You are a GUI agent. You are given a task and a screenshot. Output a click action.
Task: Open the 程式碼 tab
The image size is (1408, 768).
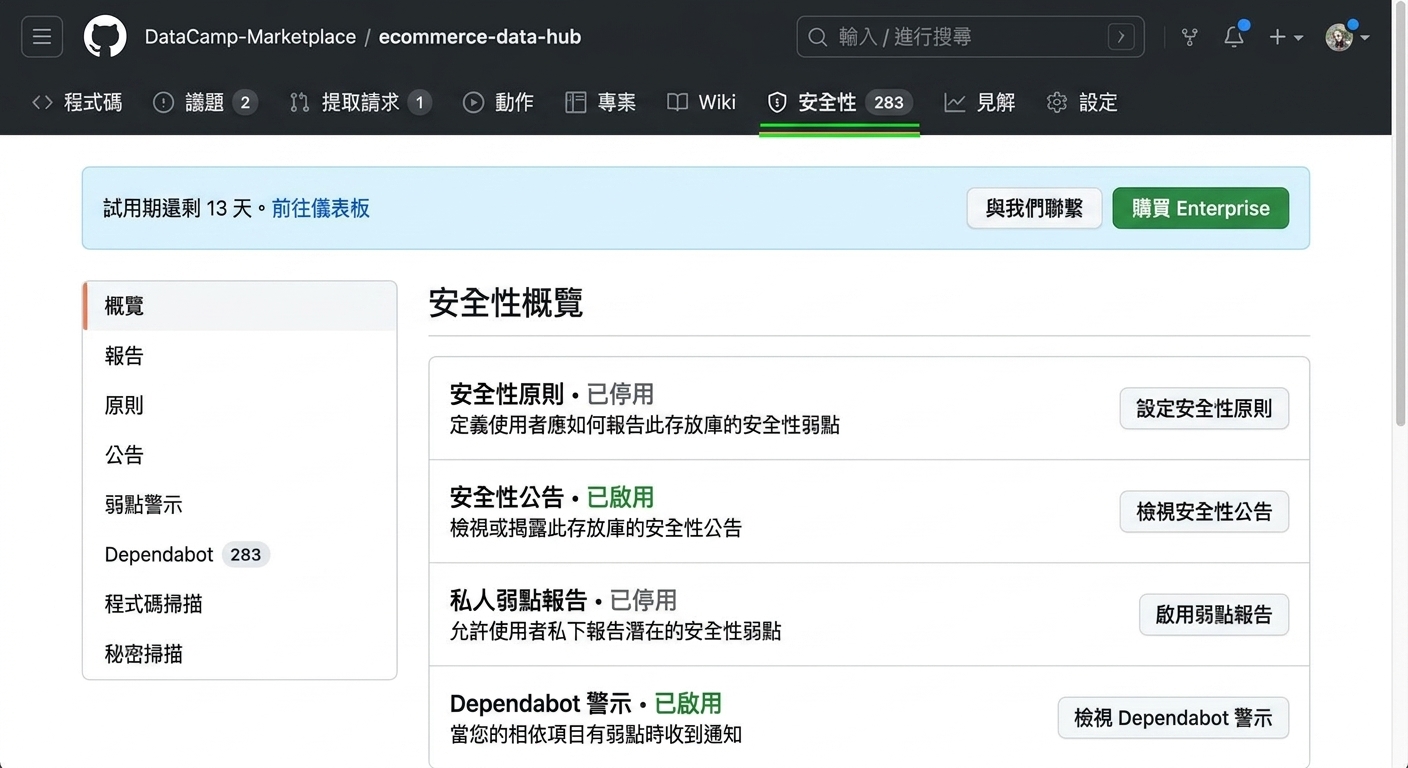click(x=78, y=102)
